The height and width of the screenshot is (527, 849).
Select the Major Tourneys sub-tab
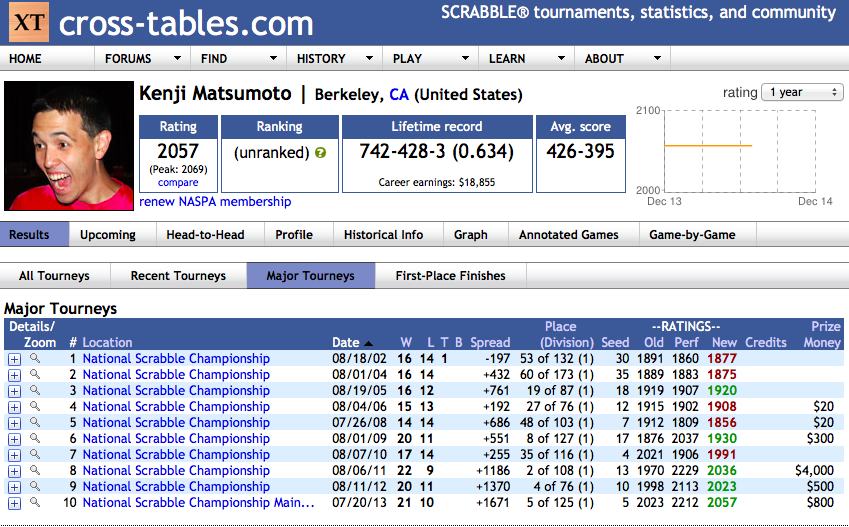[x=310, y=276]
